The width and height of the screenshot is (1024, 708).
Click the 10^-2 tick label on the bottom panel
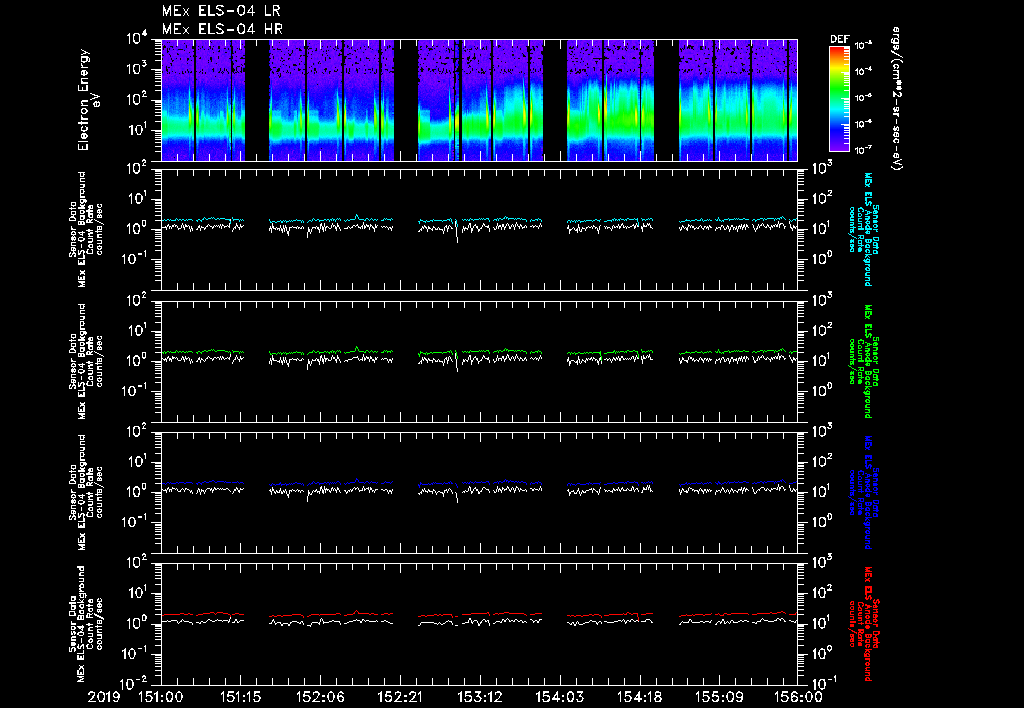coord(135,683)
